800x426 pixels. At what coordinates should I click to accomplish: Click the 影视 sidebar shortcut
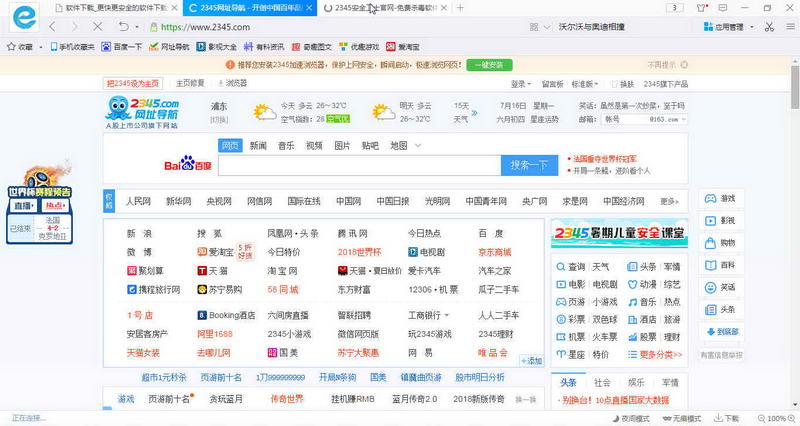pyautogui.click(x=720, y=221)
